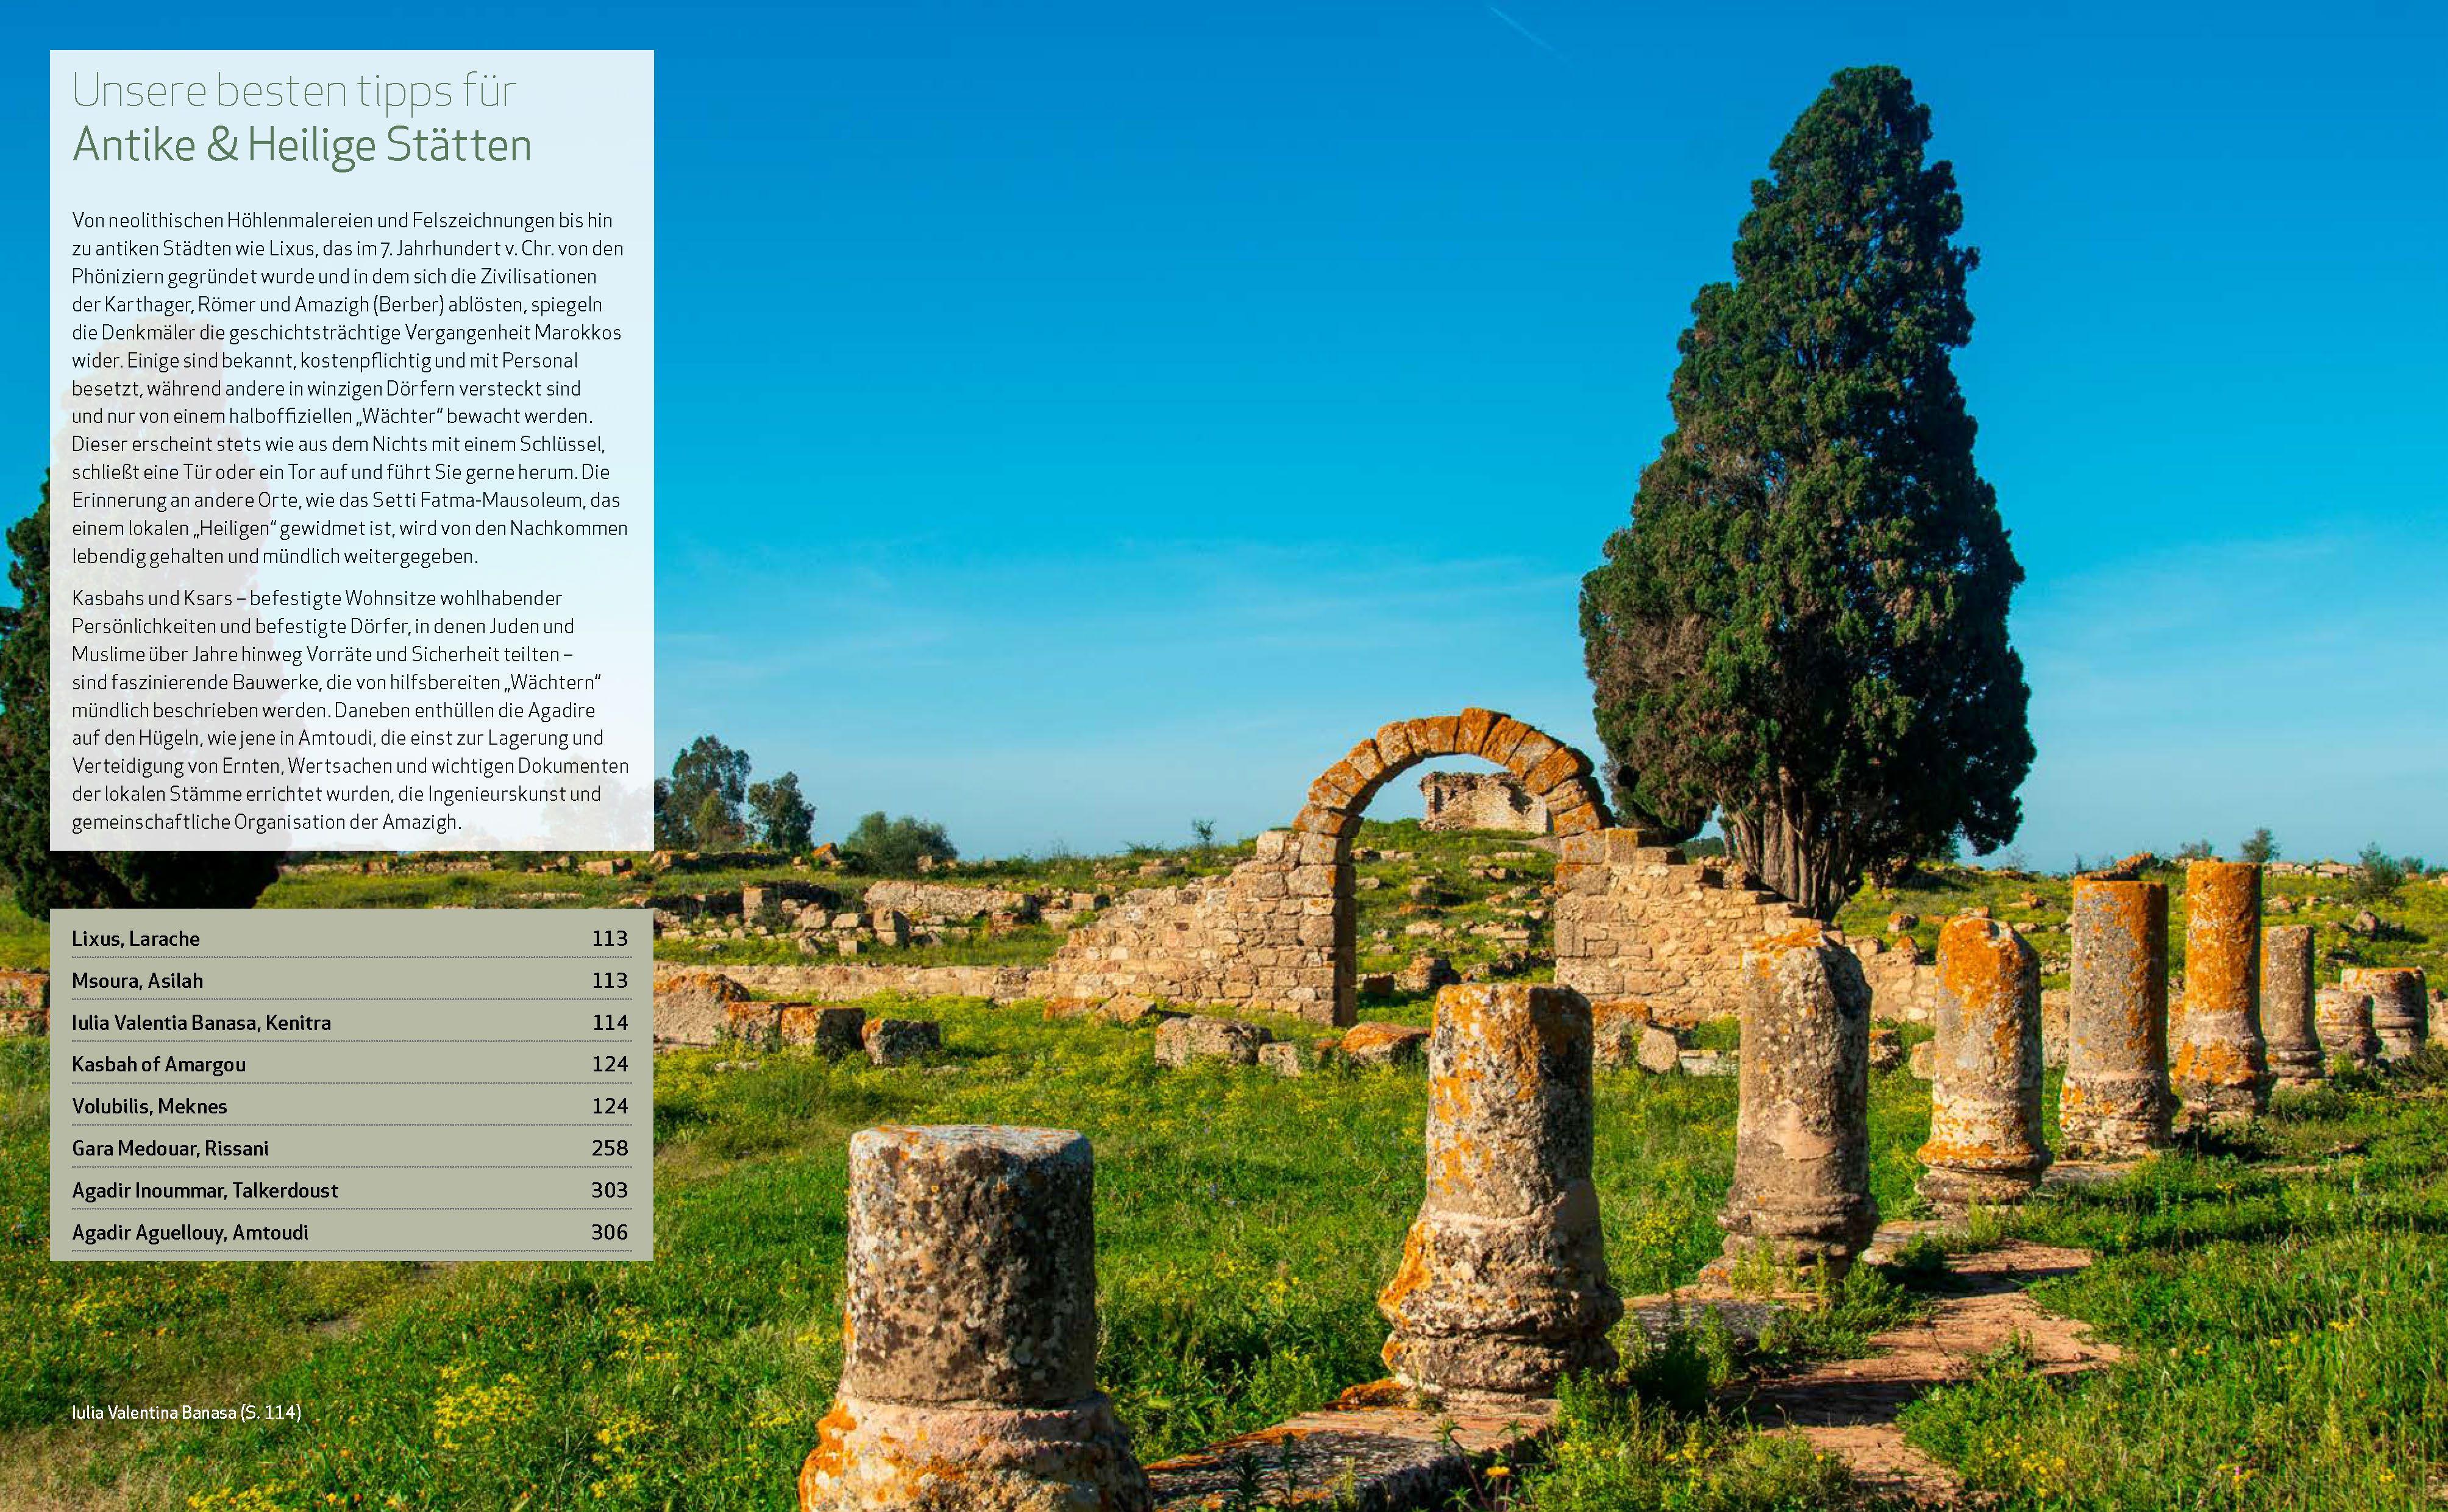Click the photo caption Iulia Valentina Banasa
The width and height of the screenshot is (2448, 1512).
pyautogui.click(x=186, y=1413)
